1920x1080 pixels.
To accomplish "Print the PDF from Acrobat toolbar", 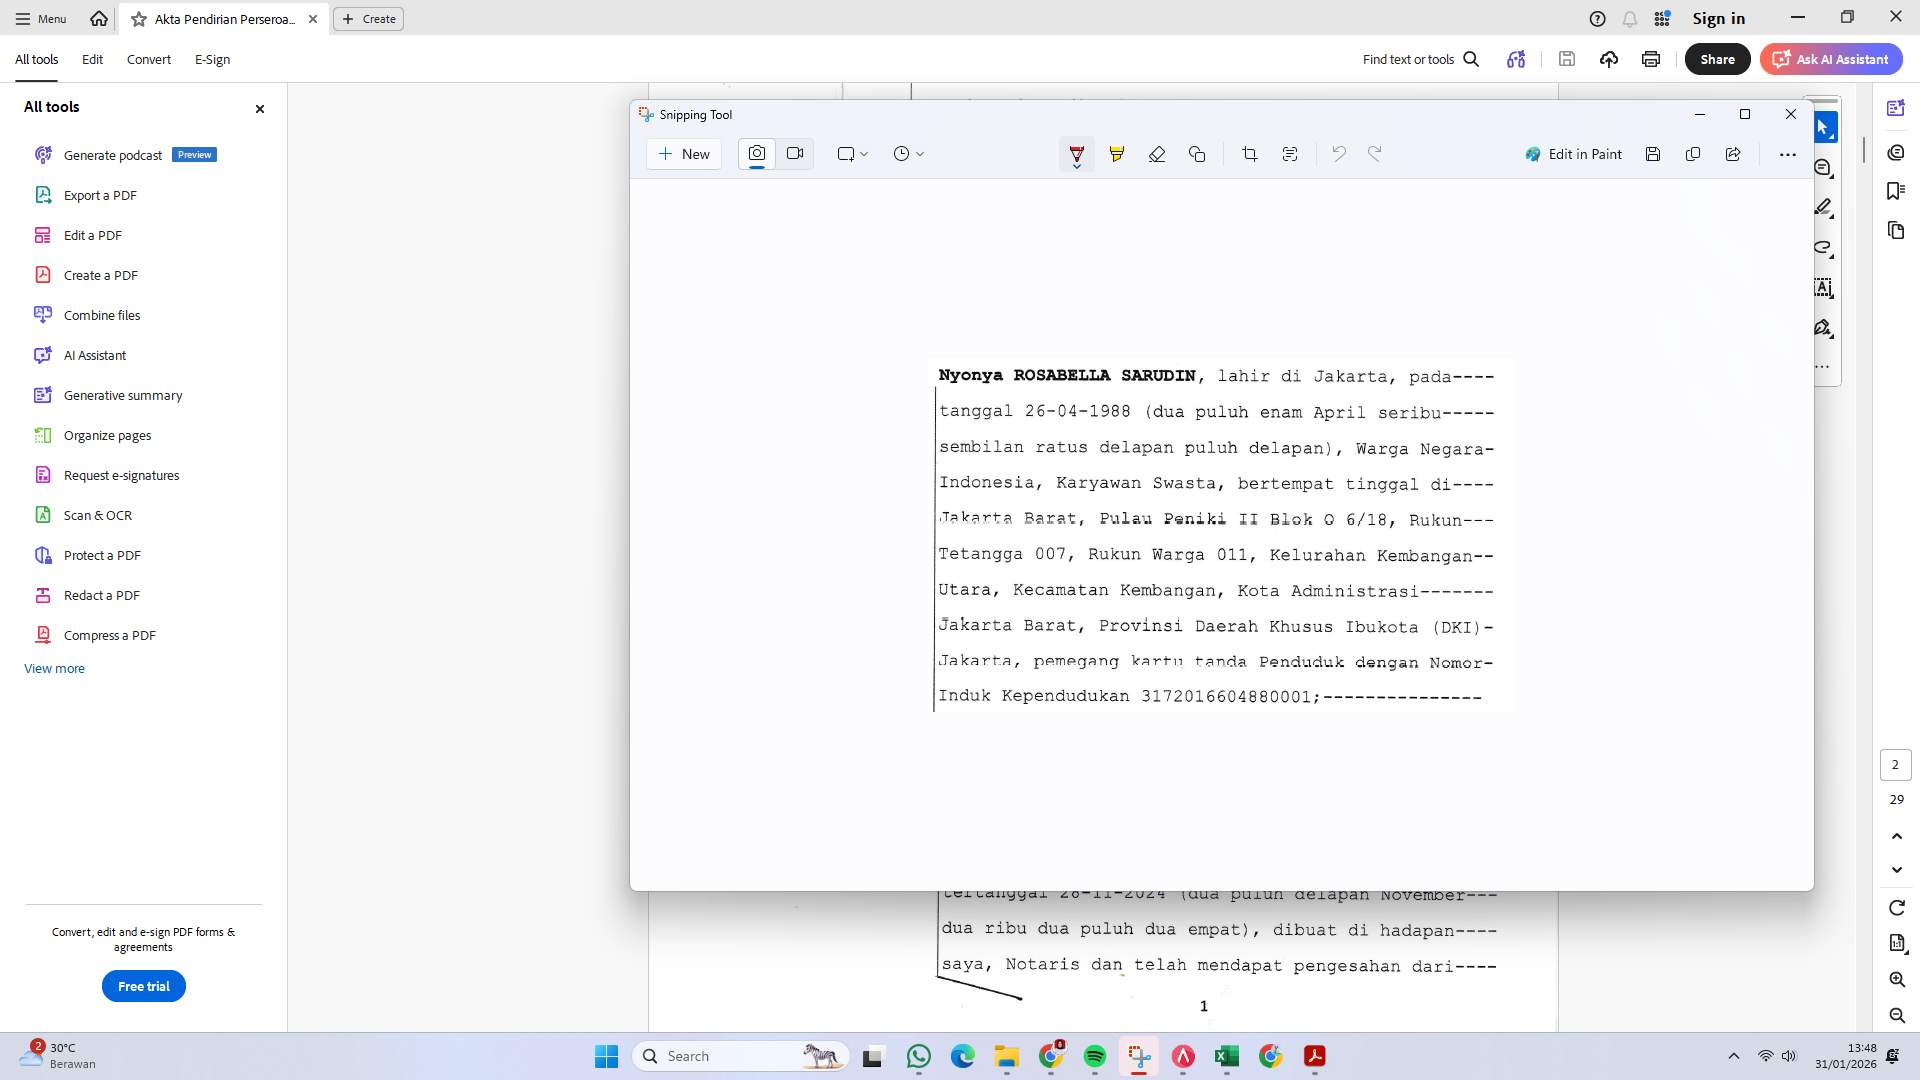I will 1651,59.
